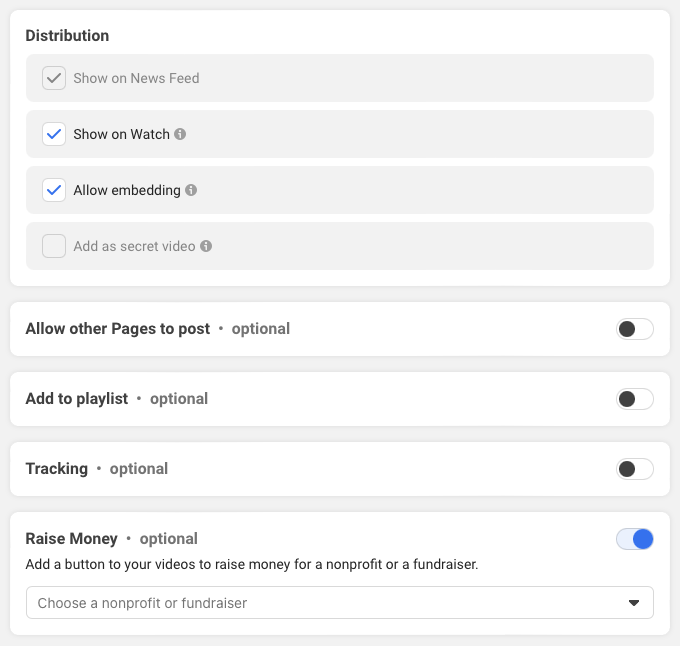Screen dimensions: 680x646
Task: Open info tooltip beside Show on Watch
Action: pyautogui.click(x=180, y=134)
